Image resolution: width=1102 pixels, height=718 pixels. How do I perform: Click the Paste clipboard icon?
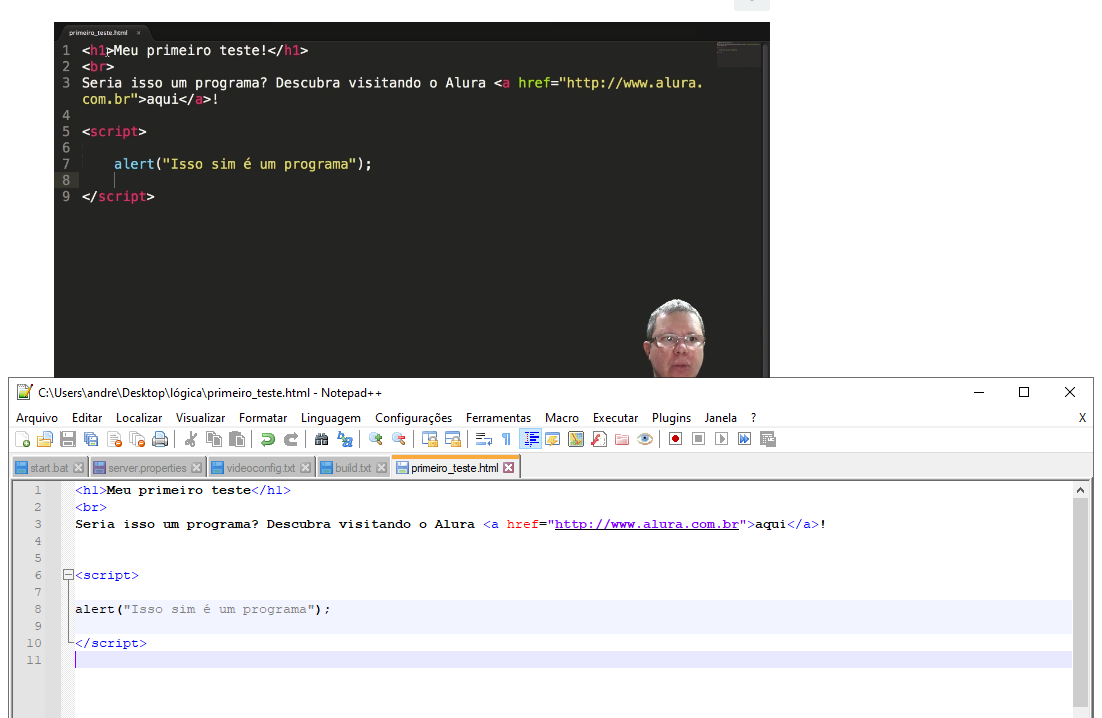[x=237, y=439]
